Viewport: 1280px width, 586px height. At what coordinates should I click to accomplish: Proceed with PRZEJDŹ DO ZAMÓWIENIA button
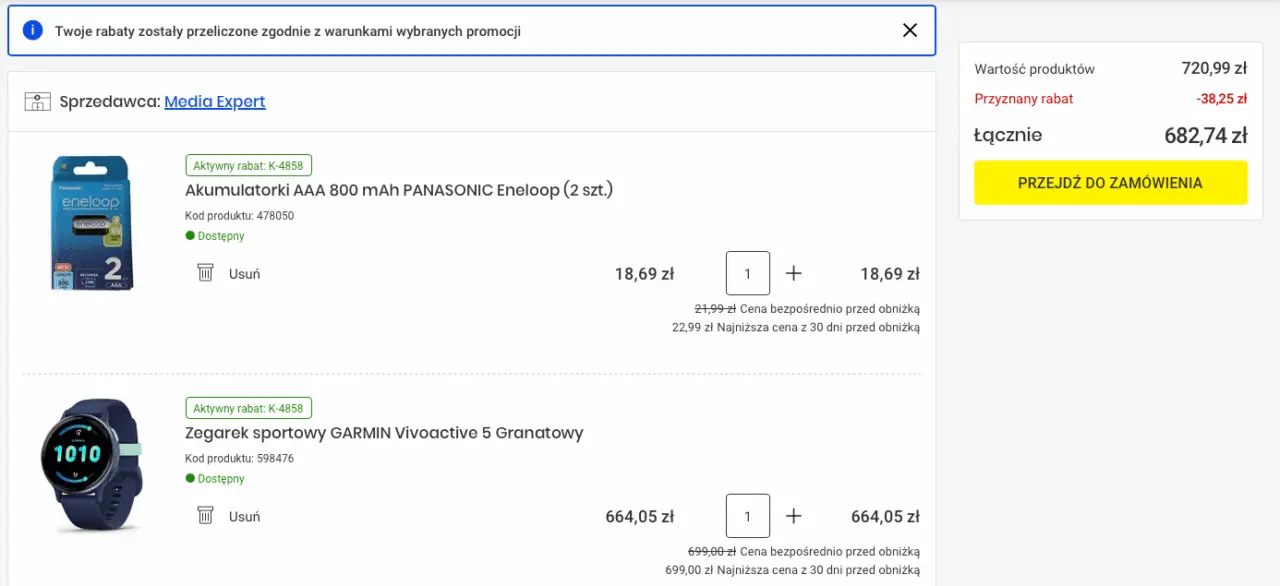coord(1111,183)
